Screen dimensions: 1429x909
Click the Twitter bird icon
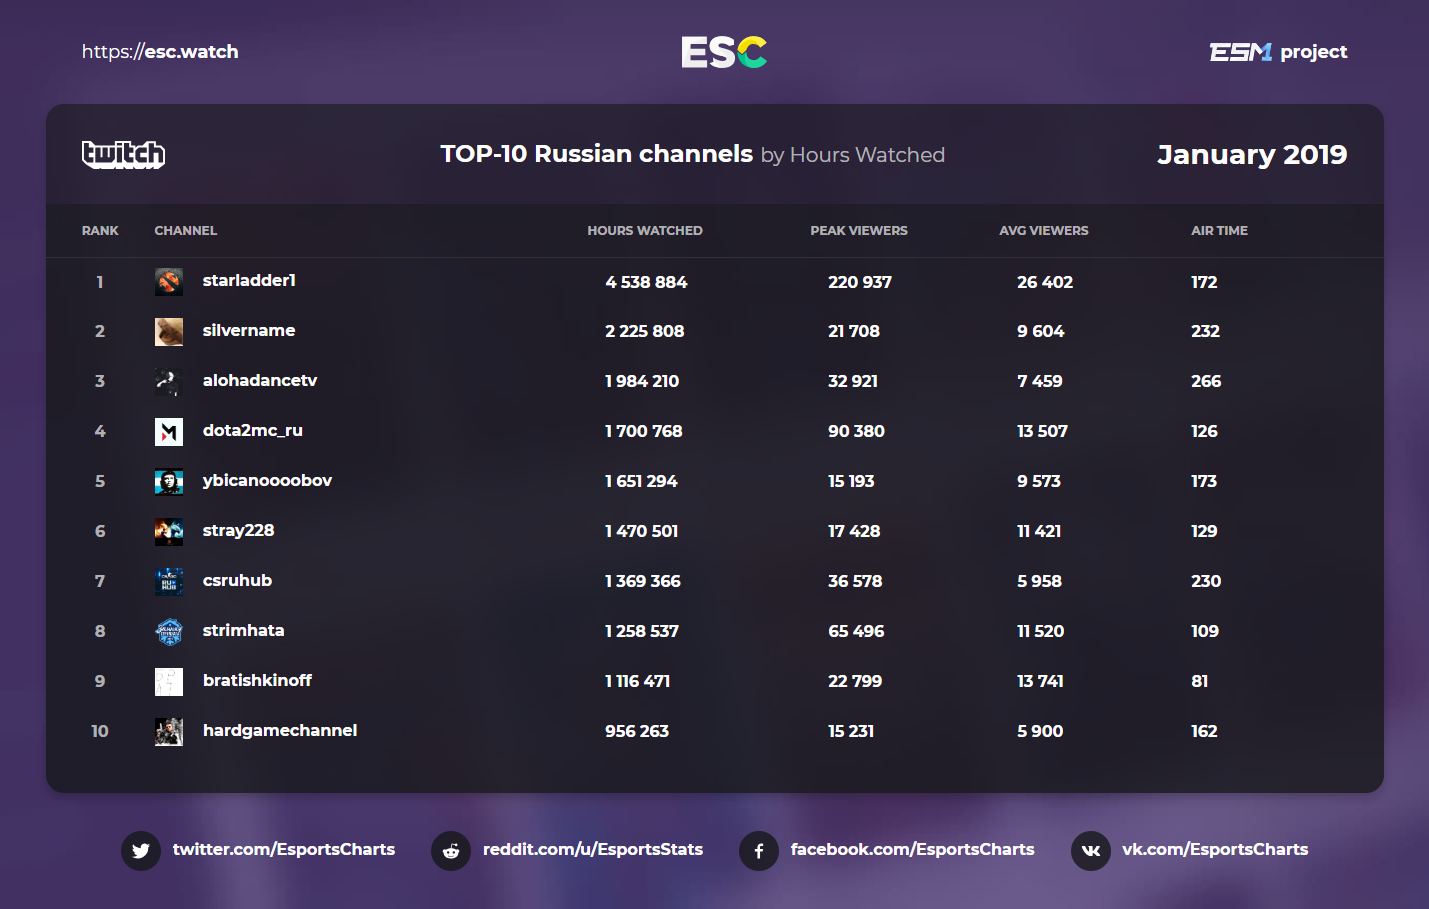click(x=141, y=850)
